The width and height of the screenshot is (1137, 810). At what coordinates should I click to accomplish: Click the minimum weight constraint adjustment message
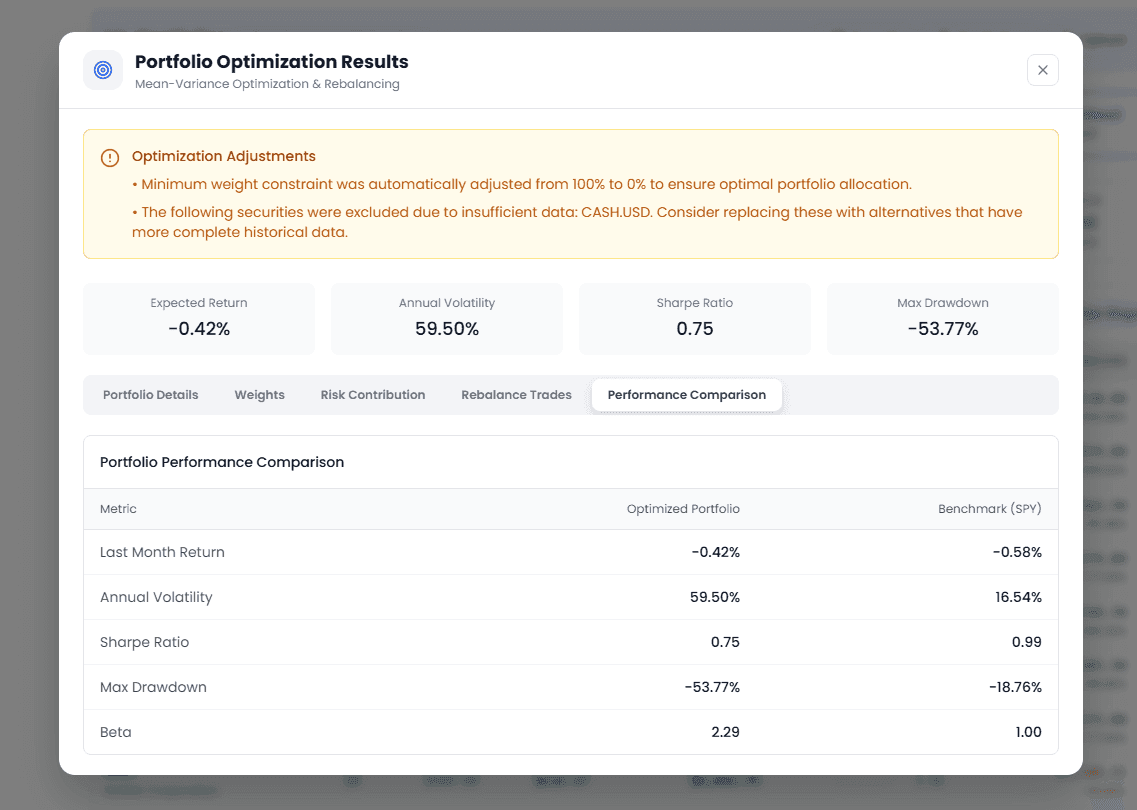[522, 184]
